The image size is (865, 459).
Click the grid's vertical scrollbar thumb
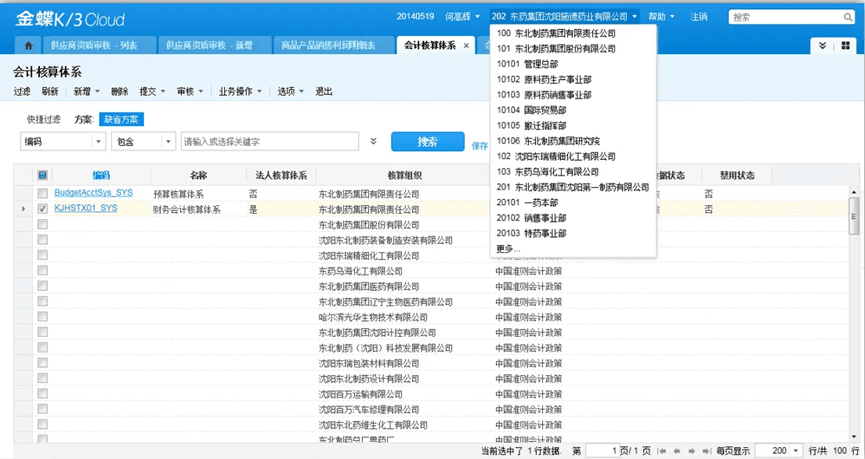(x=854, y=216)
